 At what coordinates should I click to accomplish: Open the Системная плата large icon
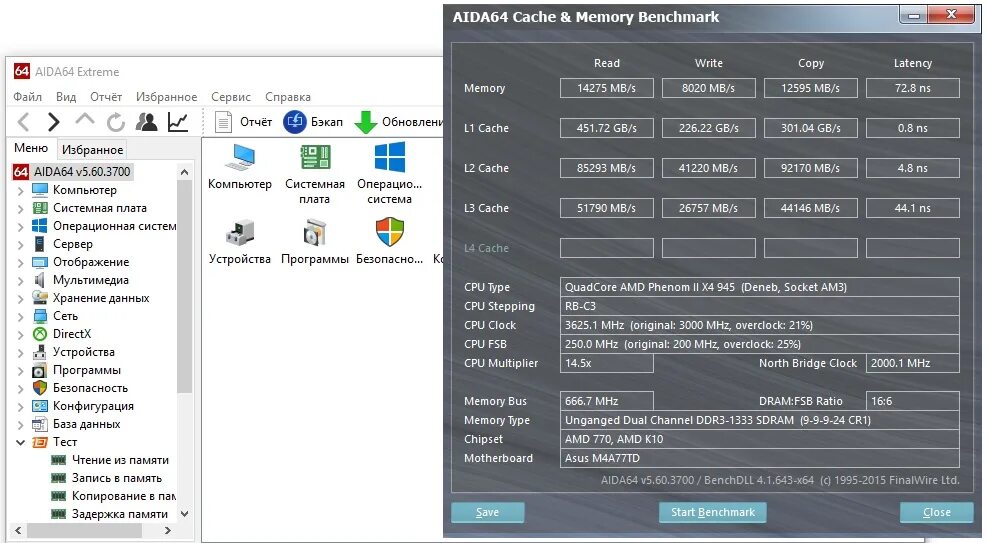315,157
